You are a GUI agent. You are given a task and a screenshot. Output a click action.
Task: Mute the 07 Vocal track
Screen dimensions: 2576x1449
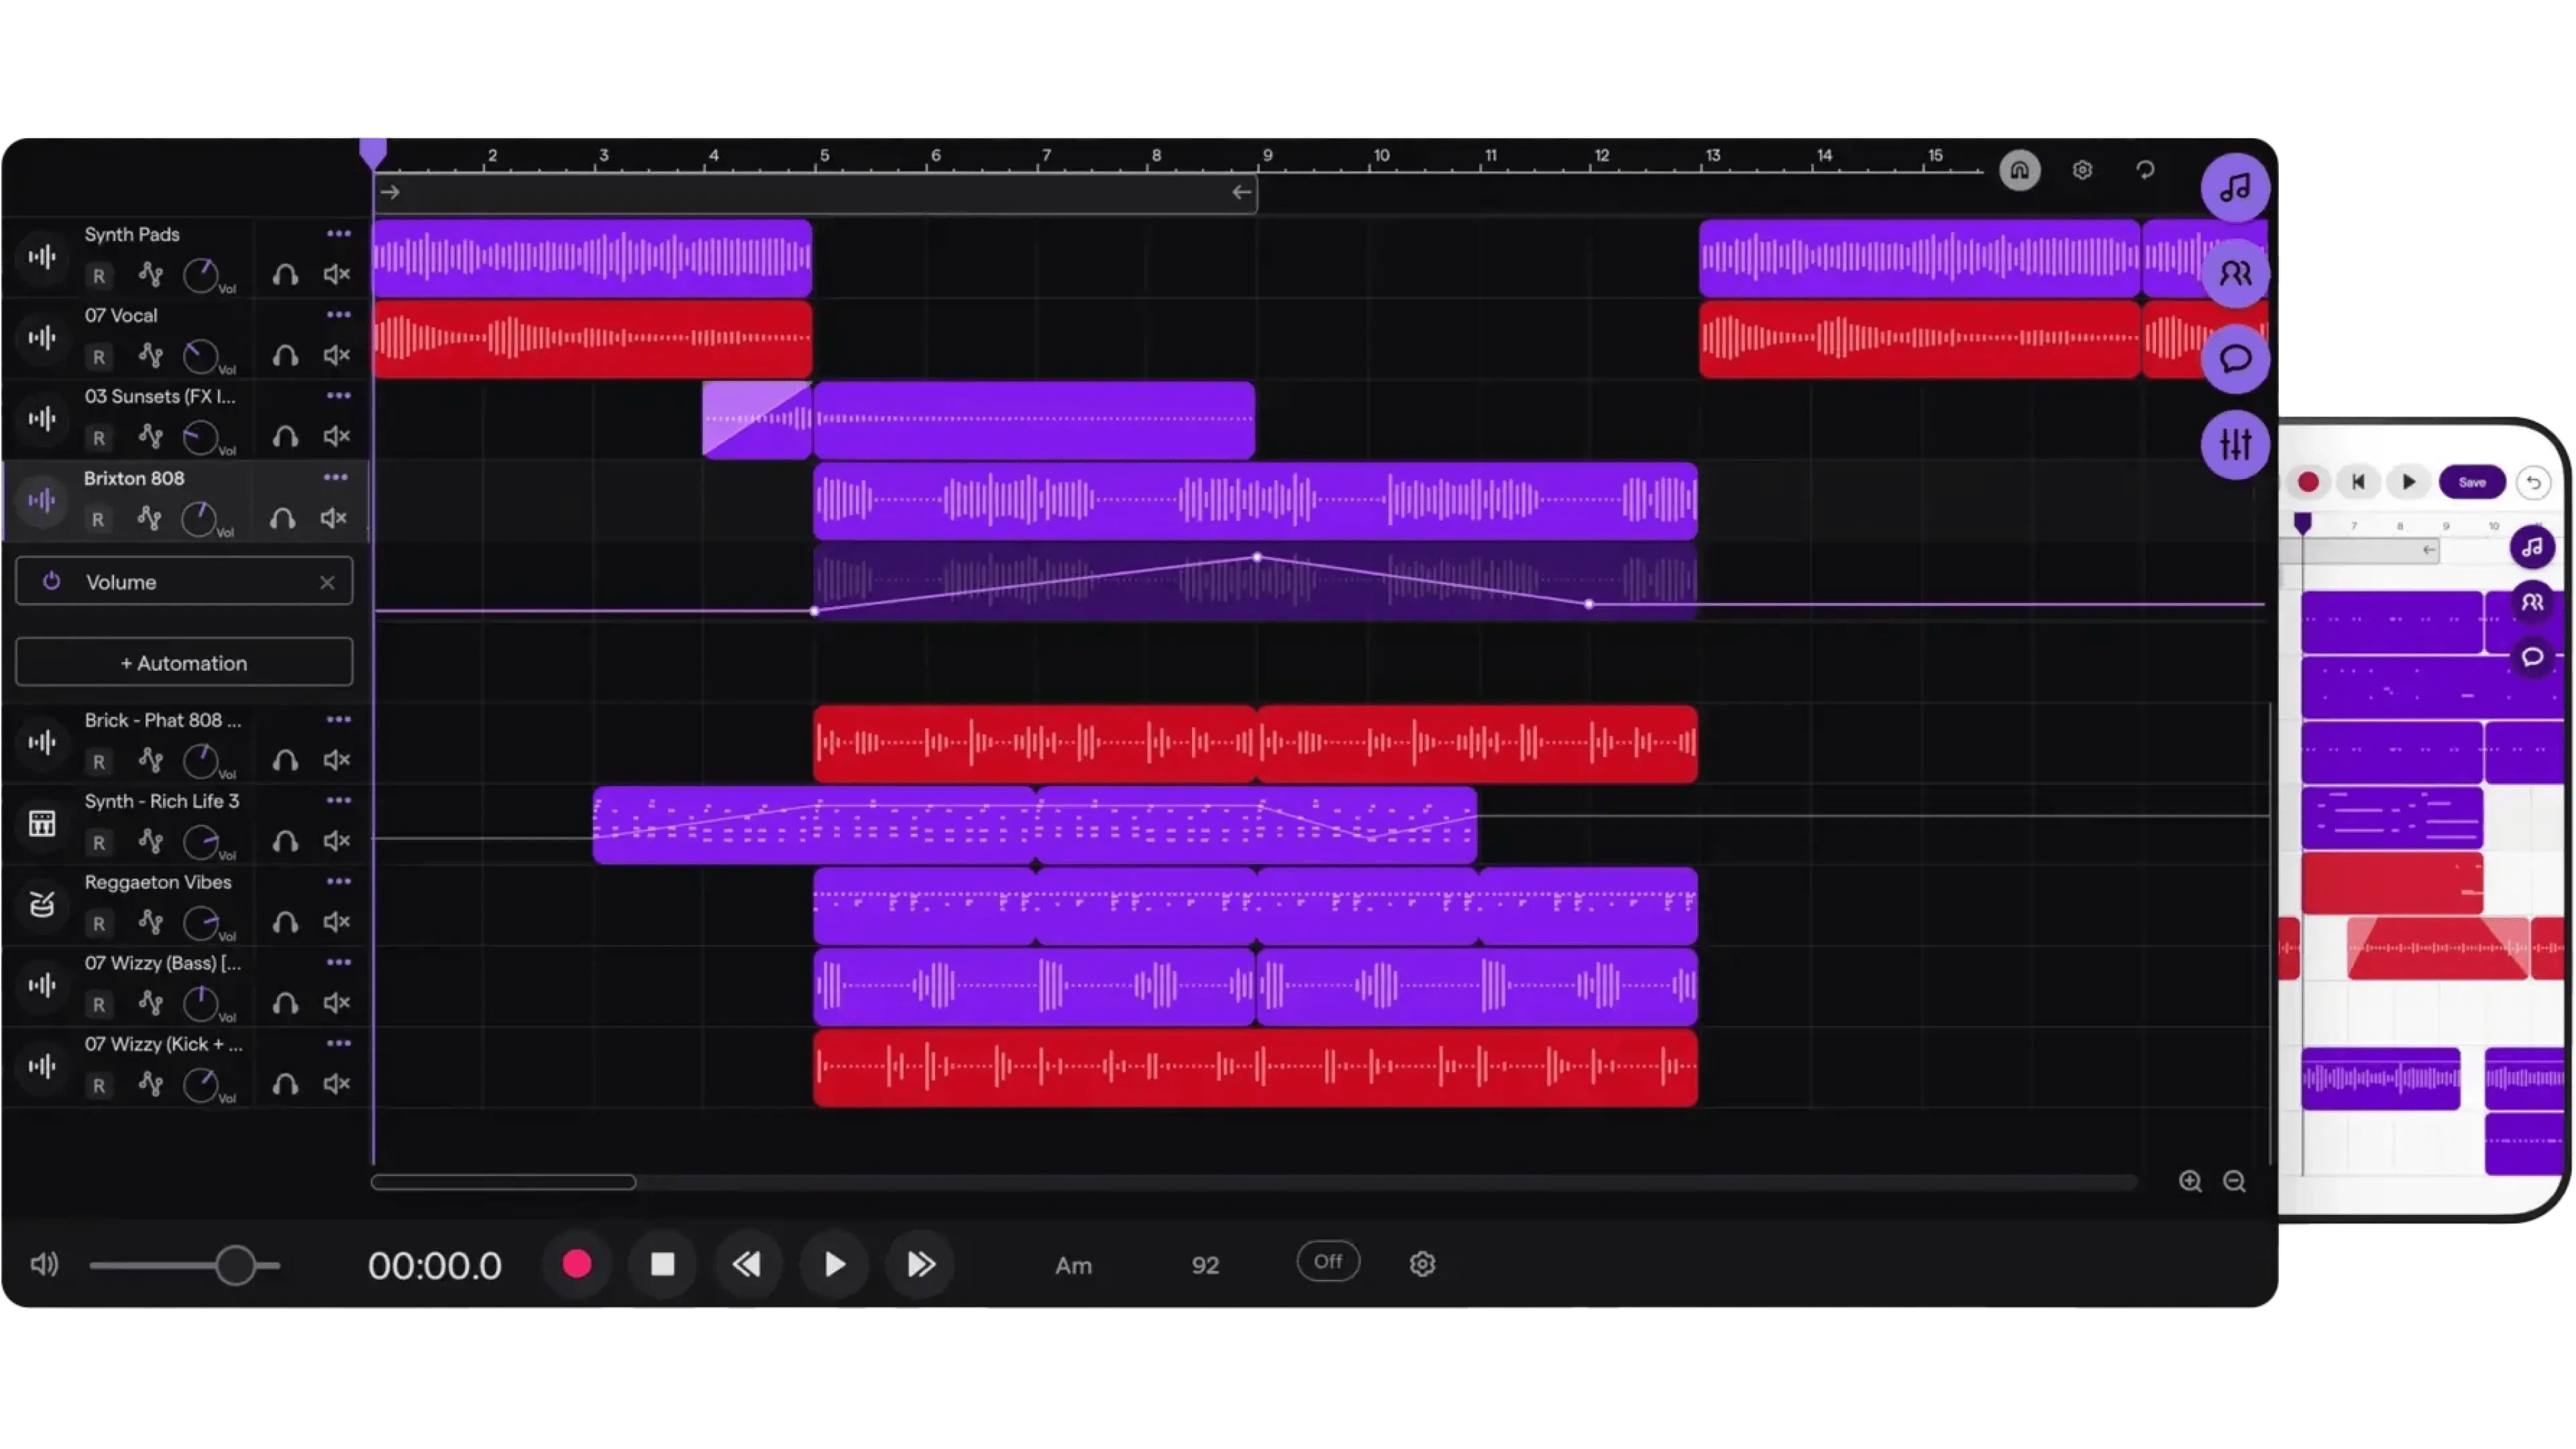pos(336,356)
